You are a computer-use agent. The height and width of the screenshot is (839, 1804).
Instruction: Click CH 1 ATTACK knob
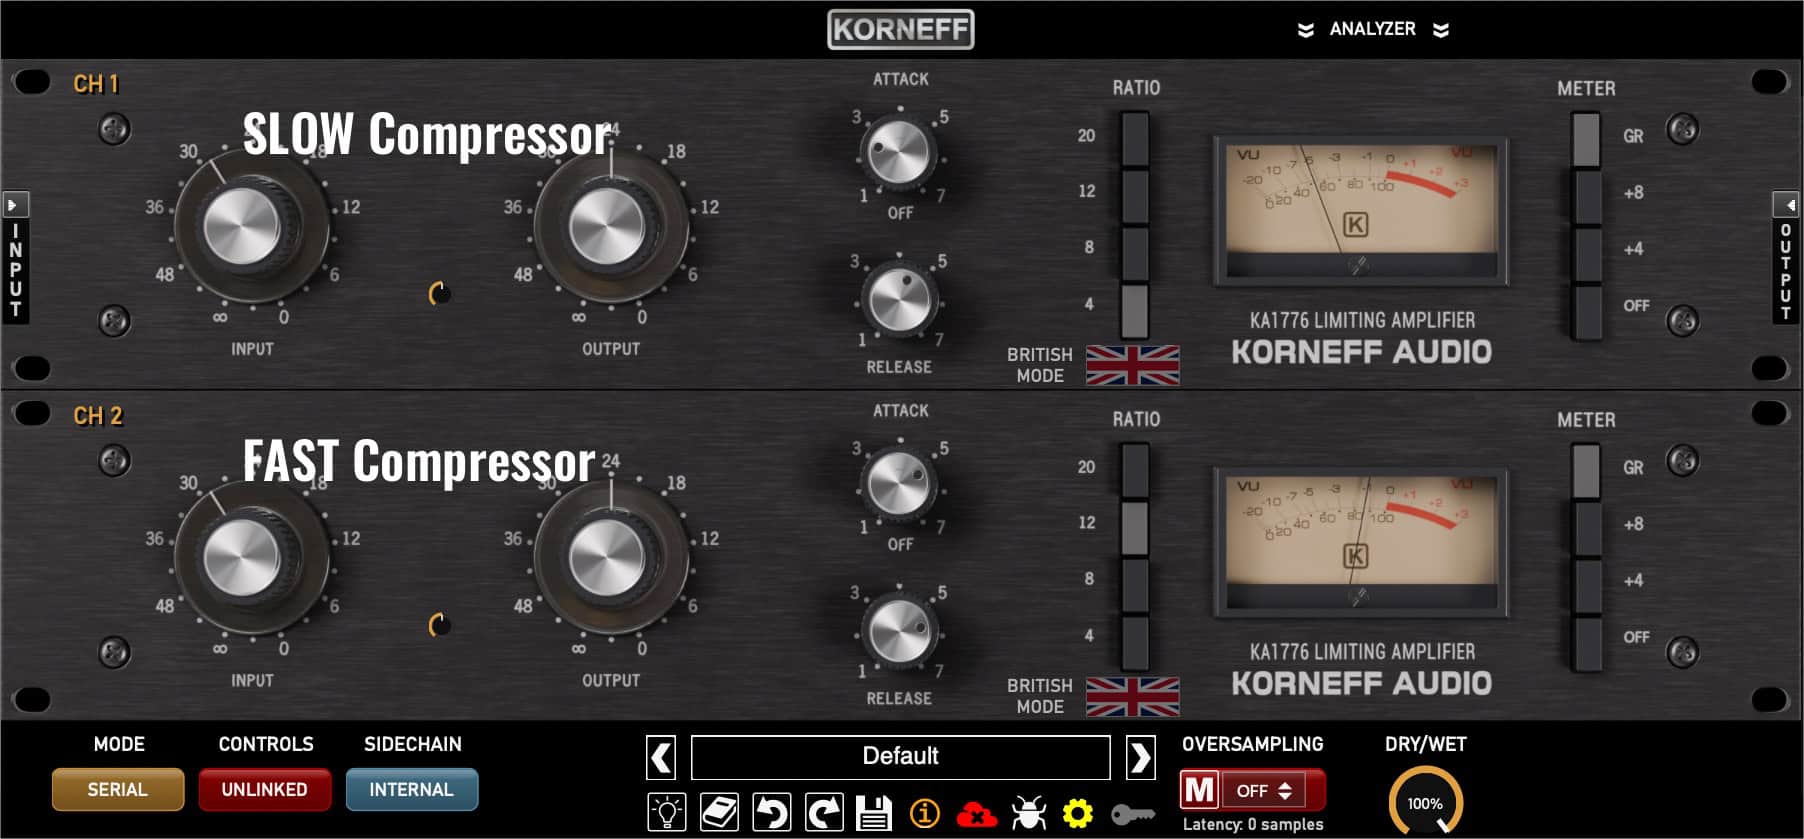pos(898,153)
